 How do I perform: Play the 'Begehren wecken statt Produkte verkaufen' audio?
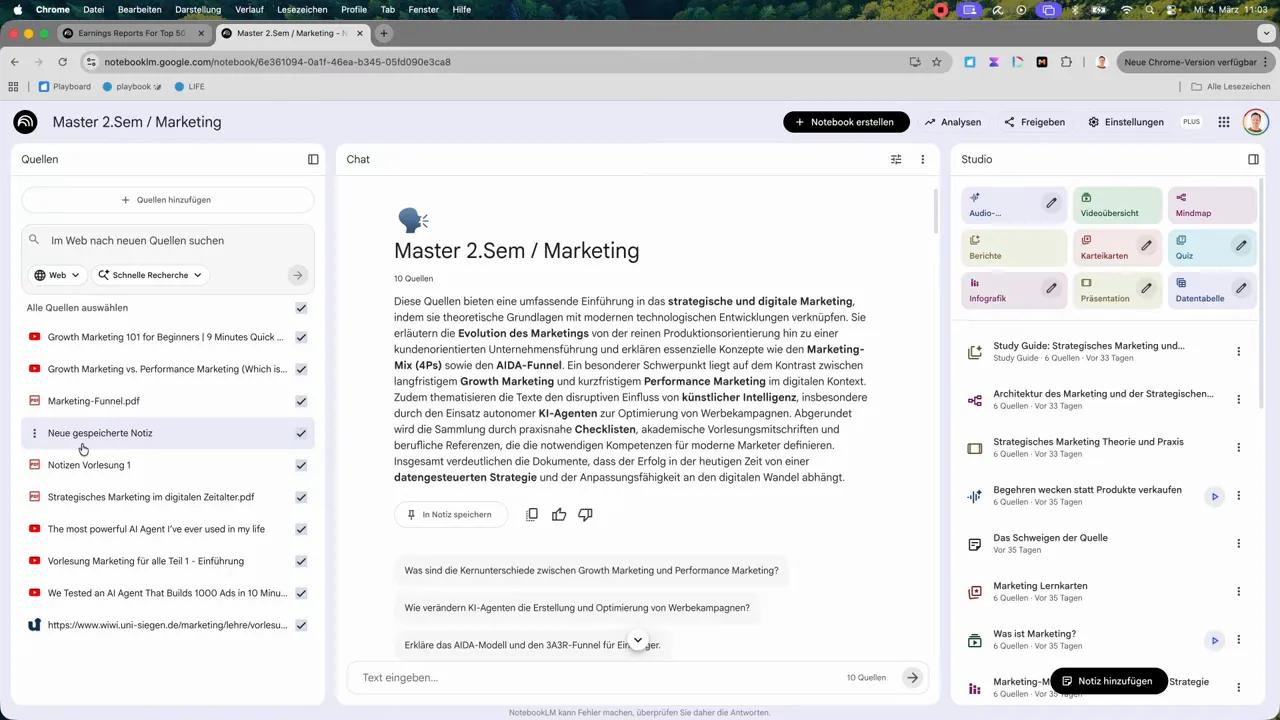(x=1214, y=496)
